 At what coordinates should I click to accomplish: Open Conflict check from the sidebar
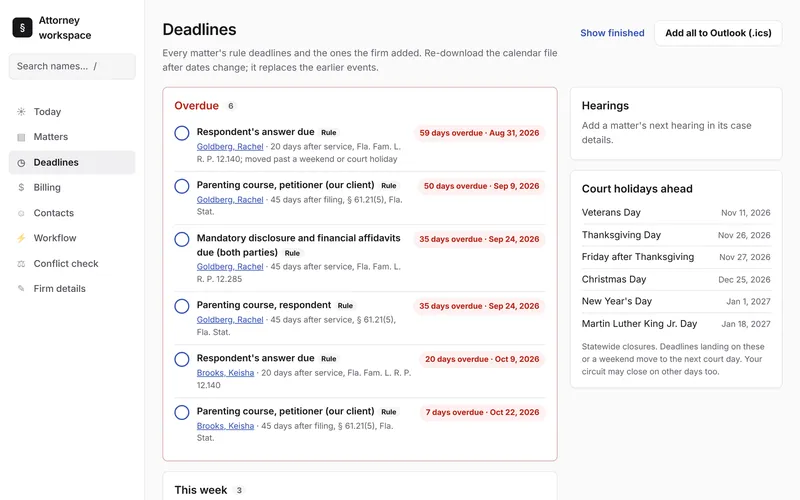(x=72, y=263)
